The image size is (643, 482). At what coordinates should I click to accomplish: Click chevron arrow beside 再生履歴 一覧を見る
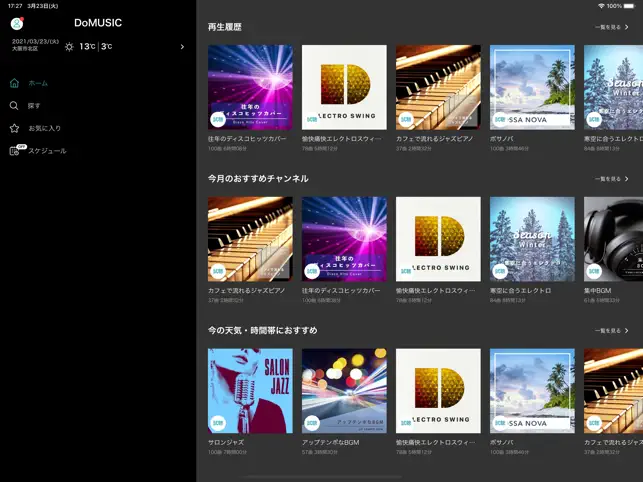click(x=627, y=27)
